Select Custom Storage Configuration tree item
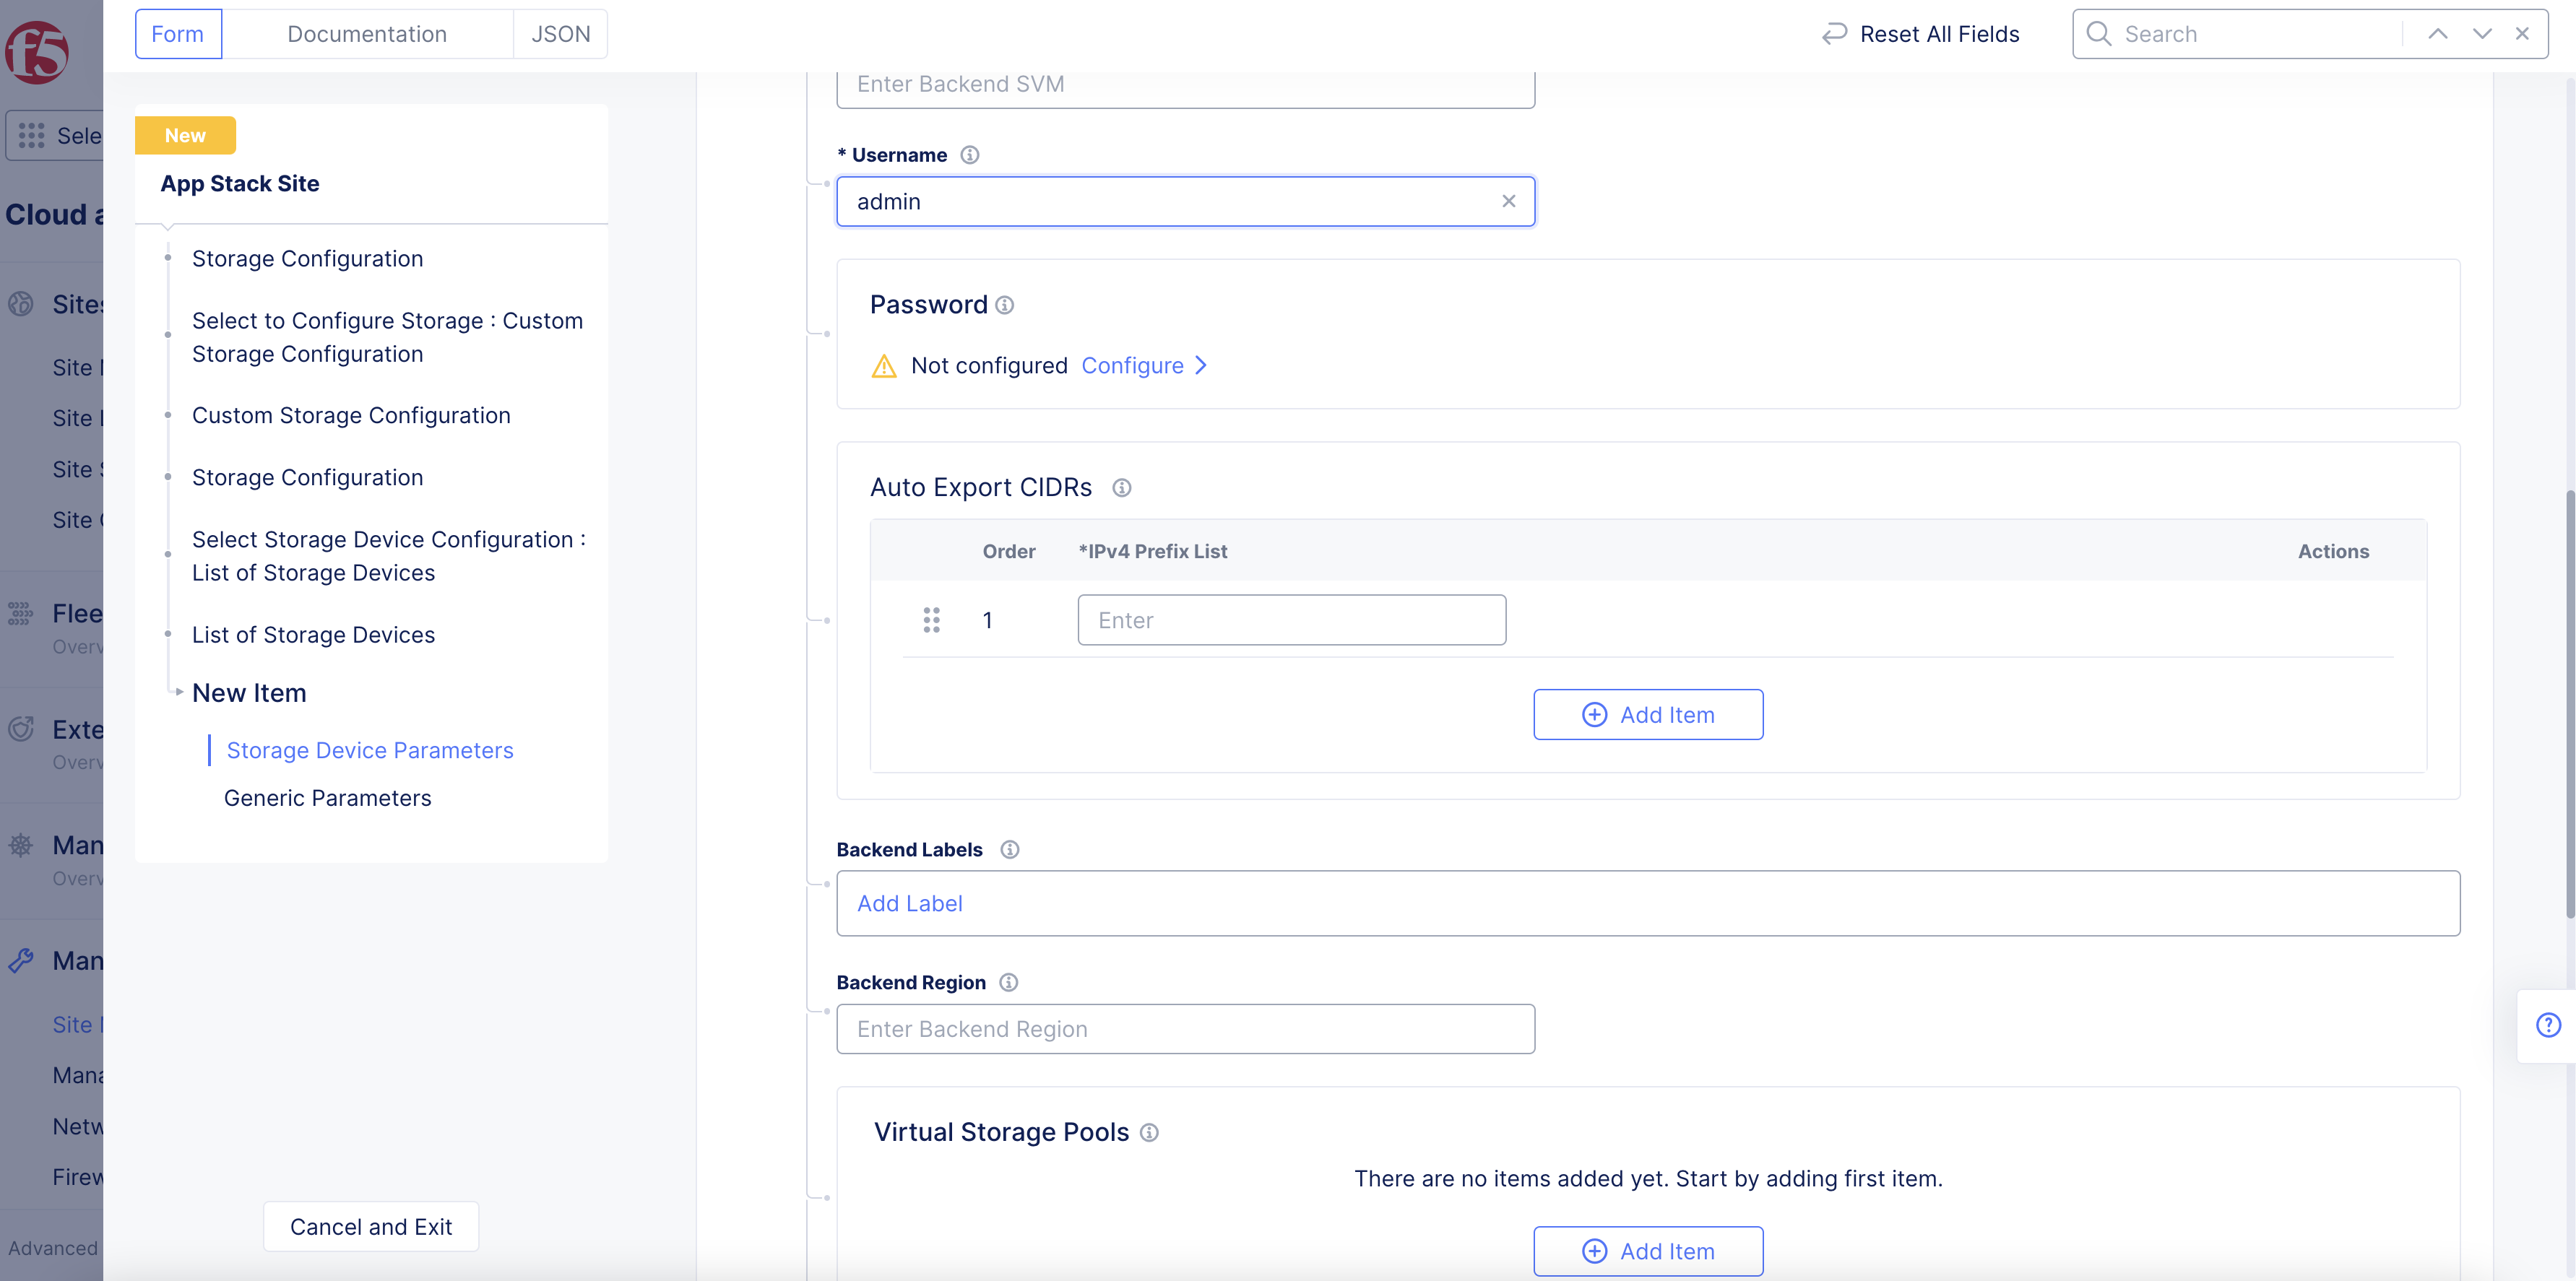The width and height of the screenshot is (2576, 1281). click(351, 416)
